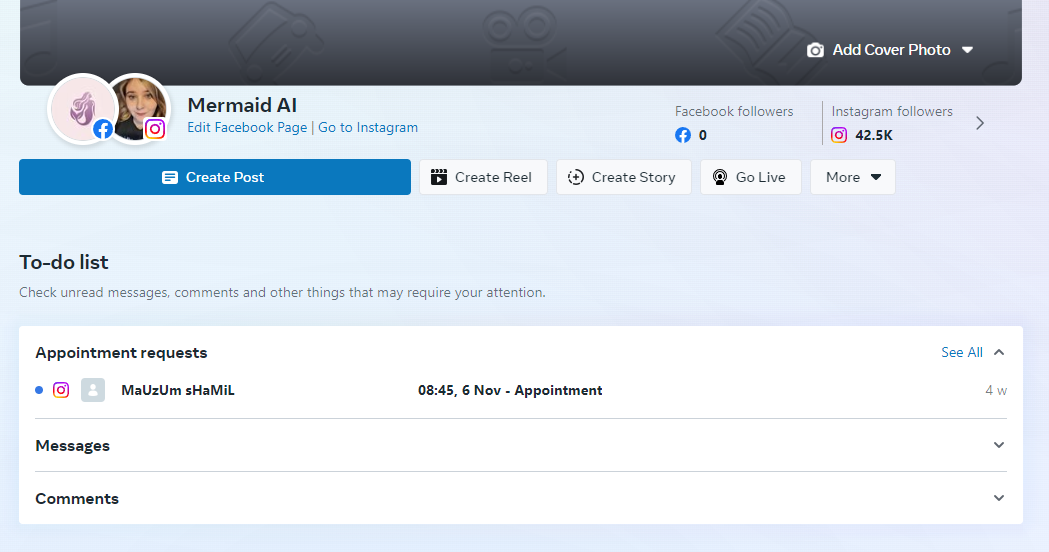This screenshot has height=552, width=1049.
Task: Click the Instagram icon in the appointment row
Action: (x=61, y=390)
